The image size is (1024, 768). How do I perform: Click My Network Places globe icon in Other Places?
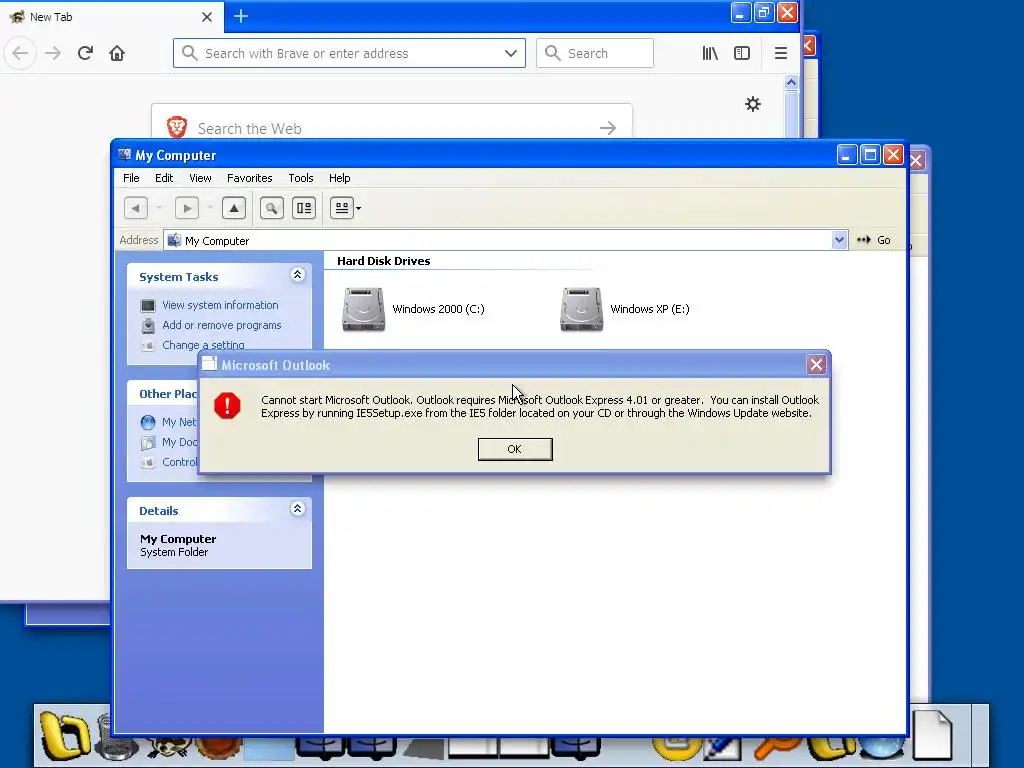(148, 423)
